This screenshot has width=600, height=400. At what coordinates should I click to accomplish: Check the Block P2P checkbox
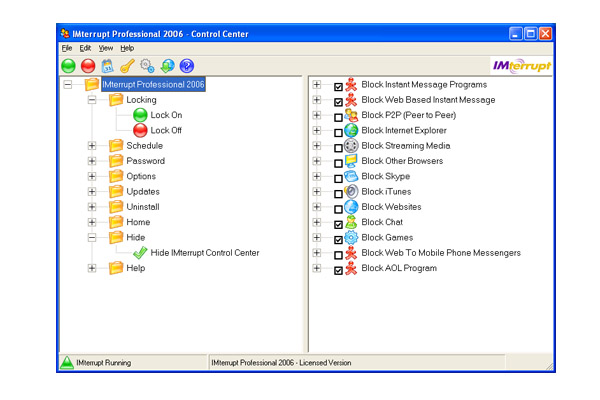(x=338, y=117)
